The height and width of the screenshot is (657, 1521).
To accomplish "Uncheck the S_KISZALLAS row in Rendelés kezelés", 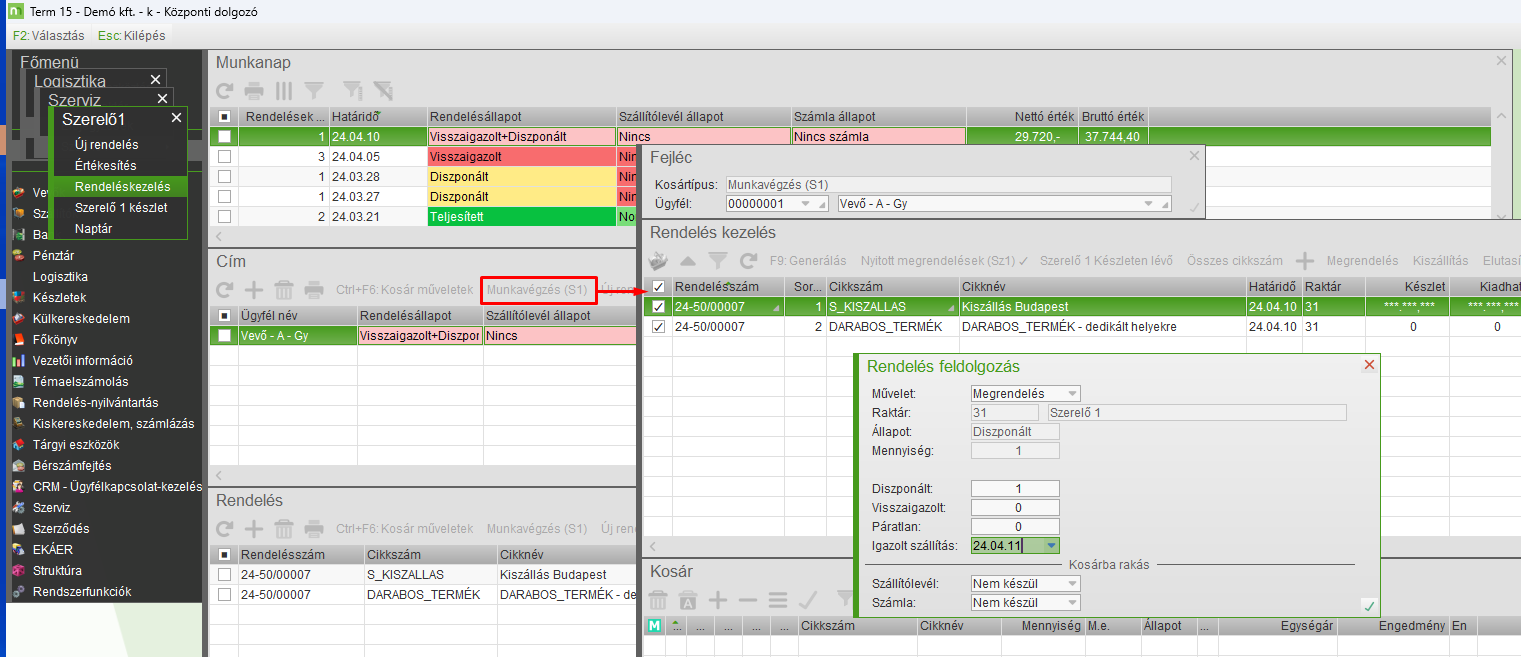I will pos(659,307).
